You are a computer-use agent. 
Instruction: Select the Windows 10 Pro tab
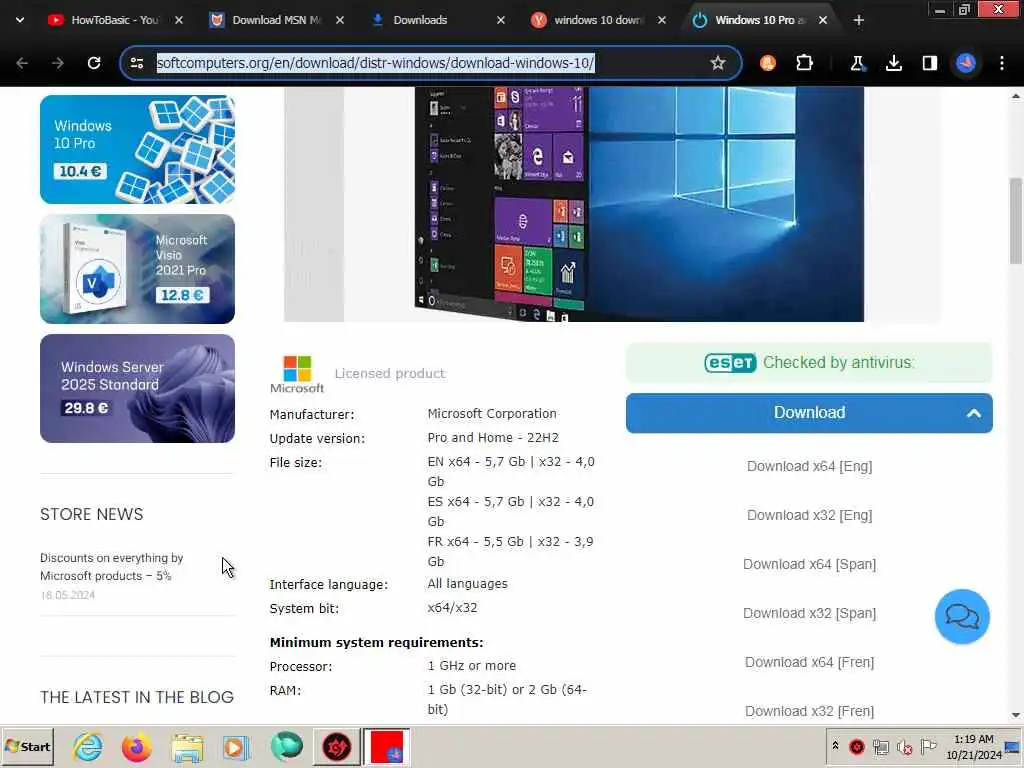coord(760,20)
